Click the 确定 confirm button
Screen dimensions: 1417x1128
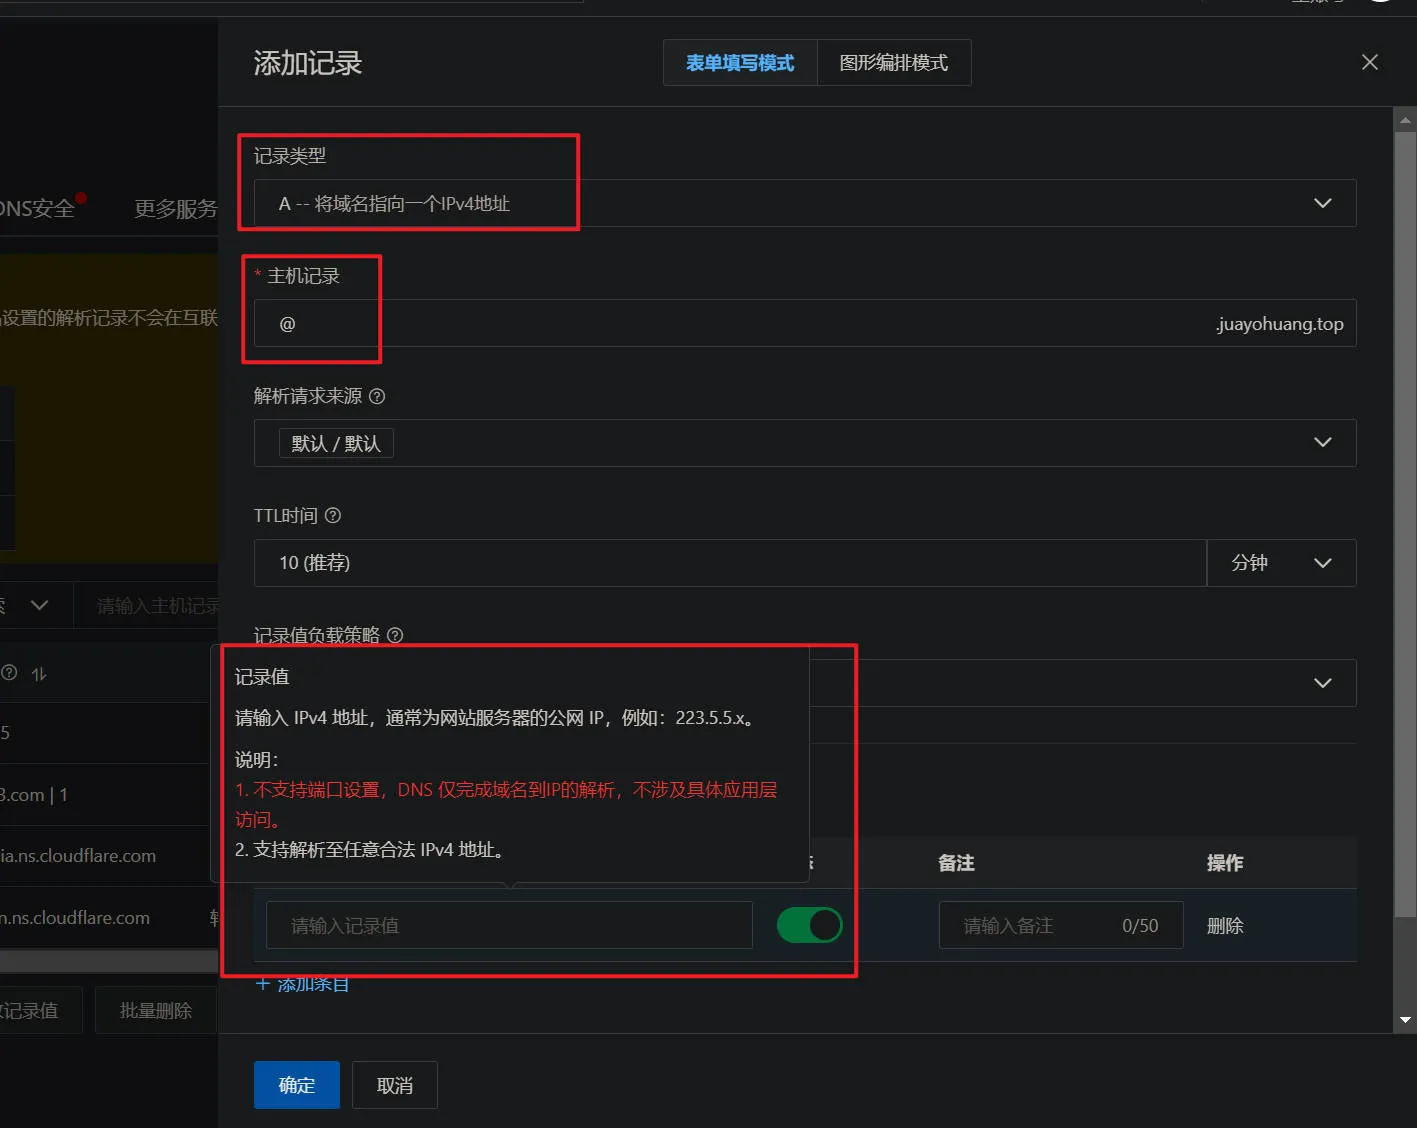point(296,1085)
